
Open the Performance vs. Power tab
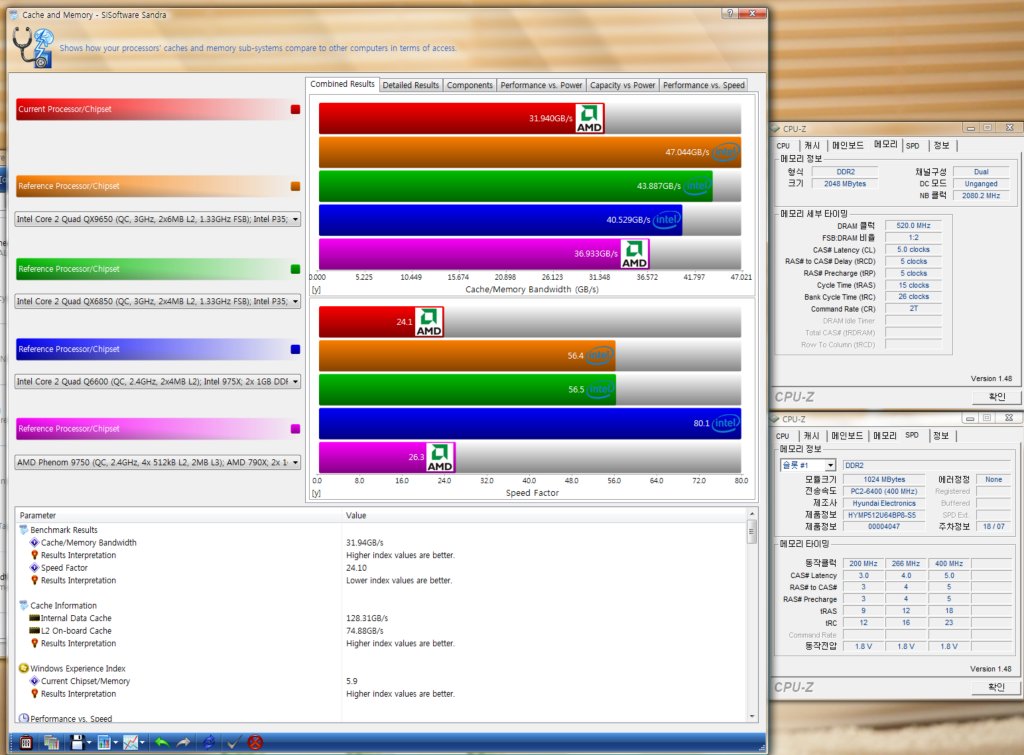541,86
